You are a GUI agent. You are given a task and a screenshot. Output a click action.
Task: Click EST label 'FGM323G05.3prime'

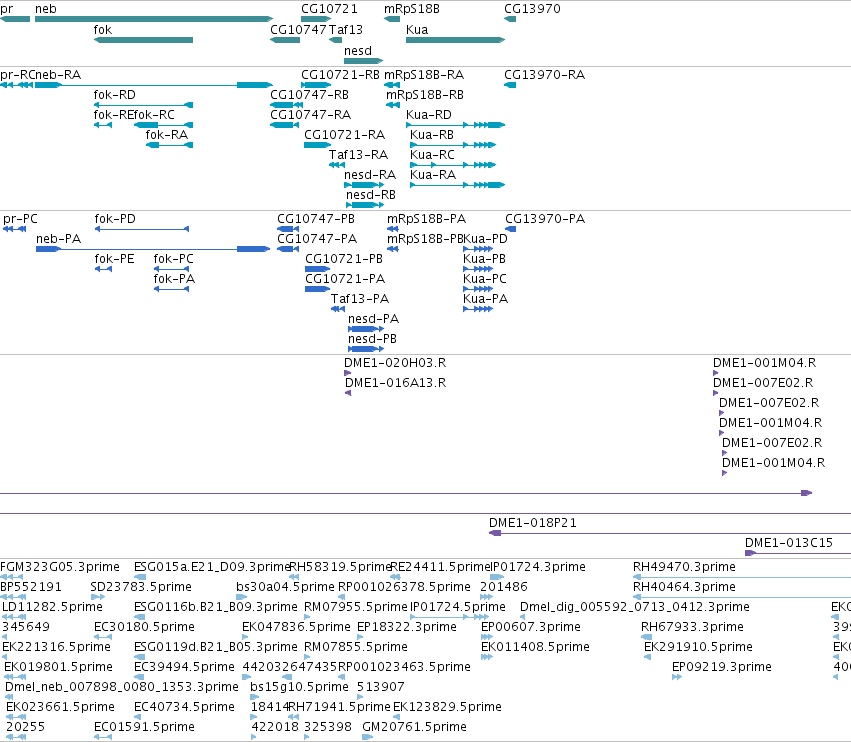pyautogui.click(x=60, y=566)
